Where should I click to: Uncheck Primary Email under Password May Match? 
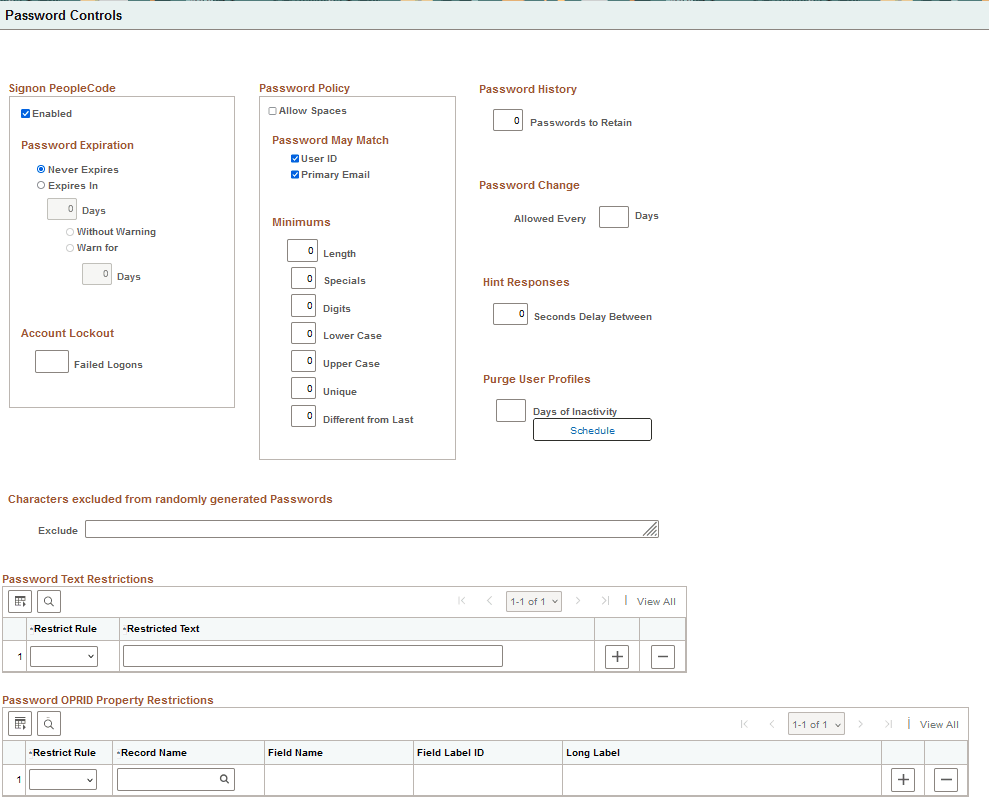coord(295,174)
